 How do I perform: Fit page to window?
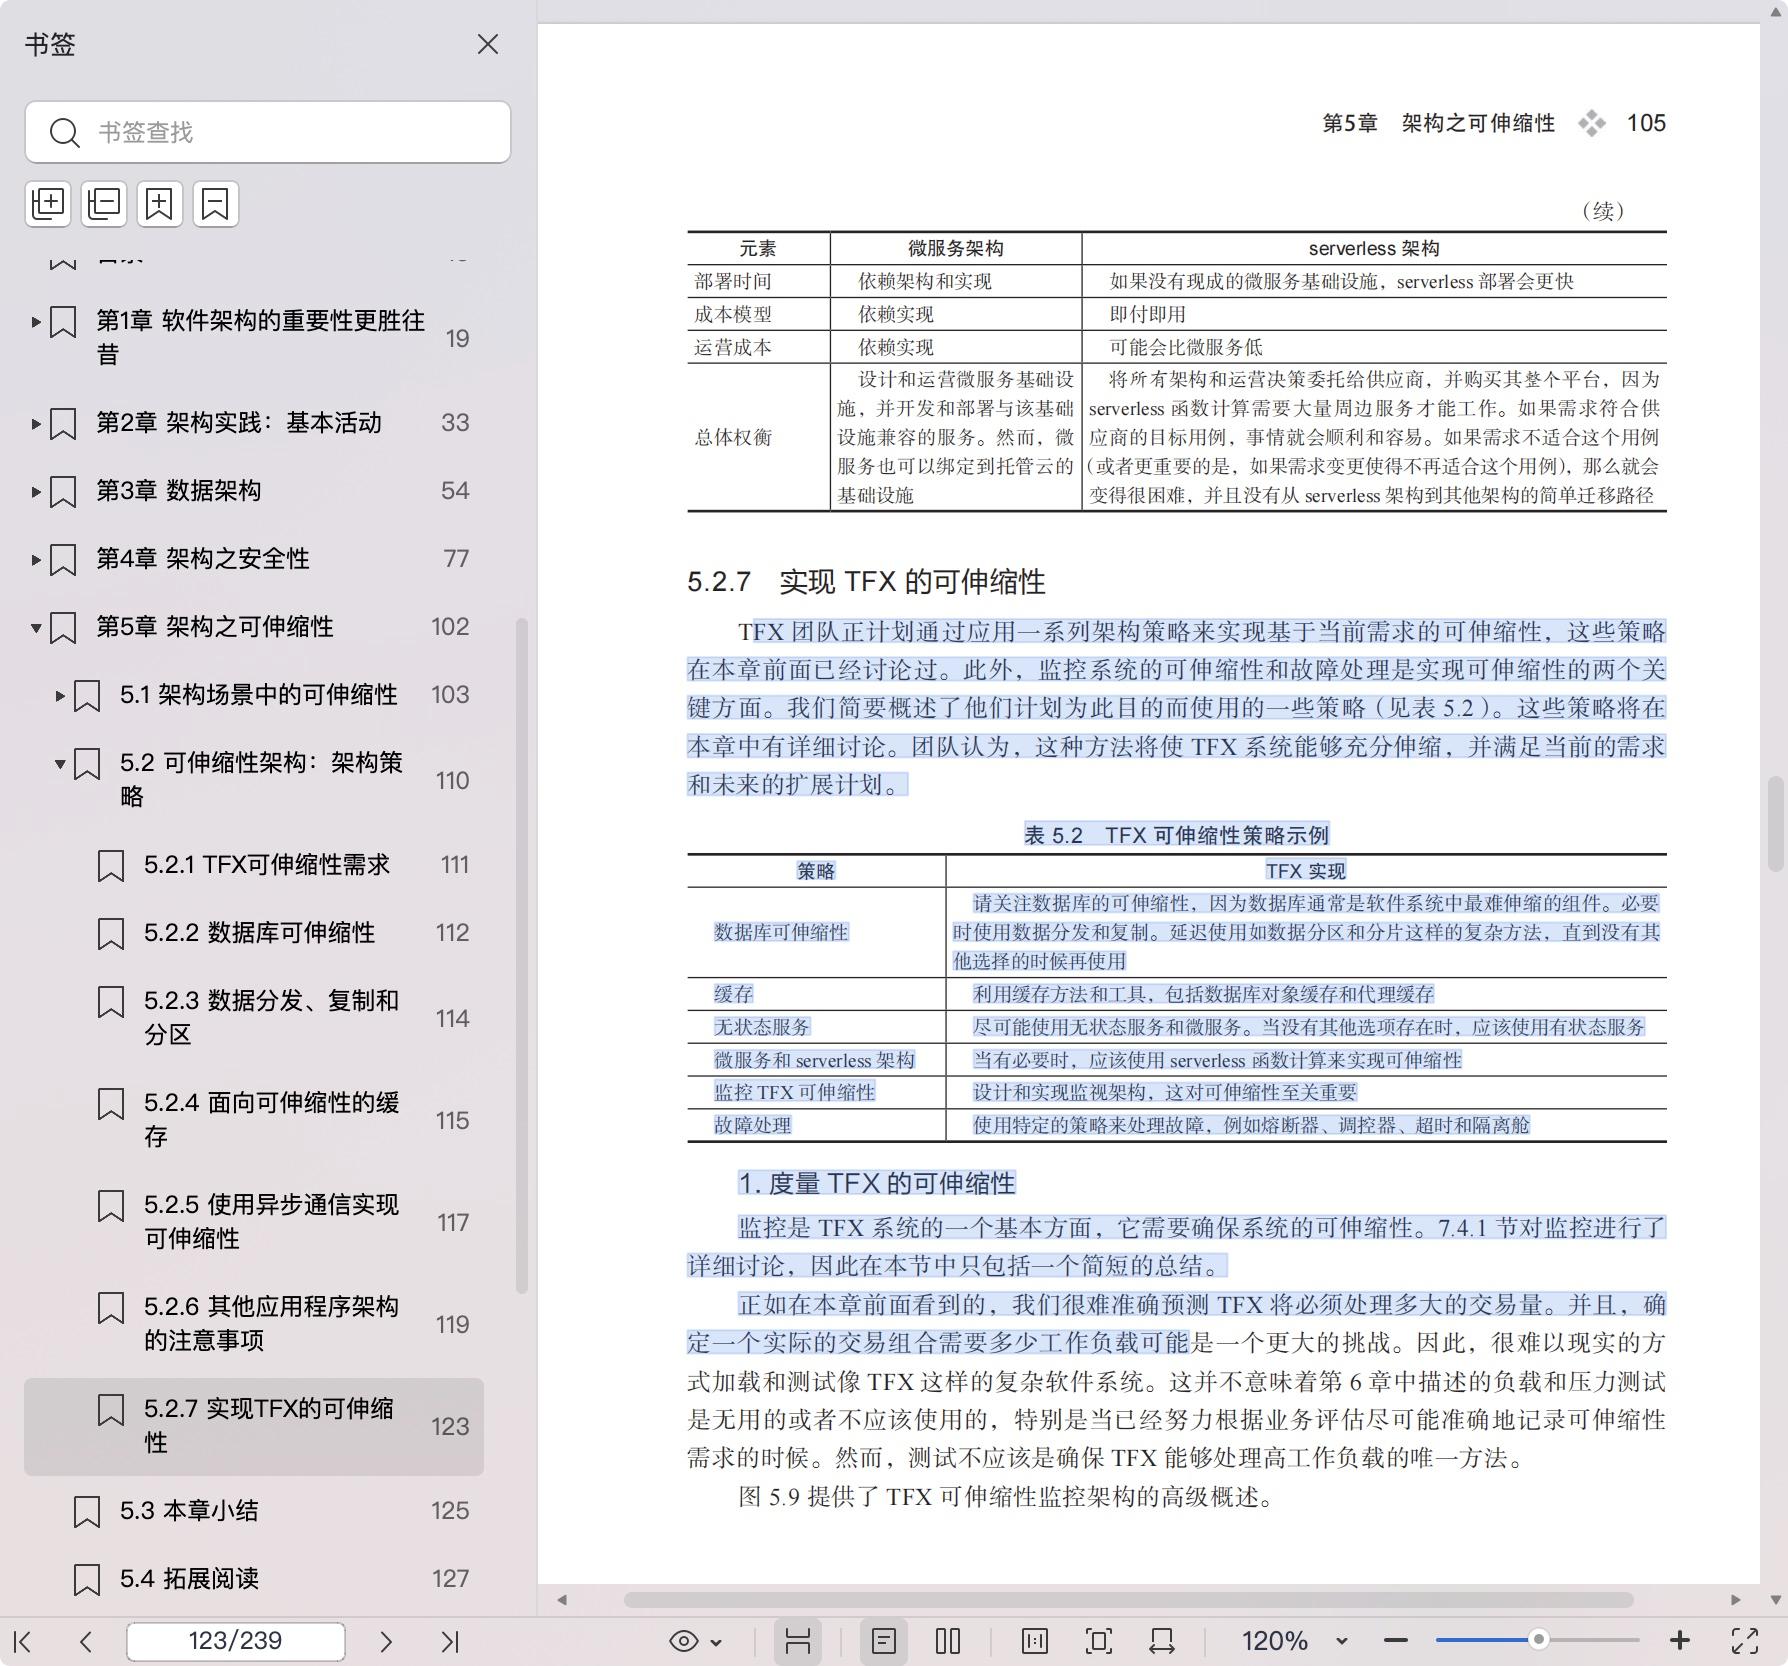pos(1098,1641)
